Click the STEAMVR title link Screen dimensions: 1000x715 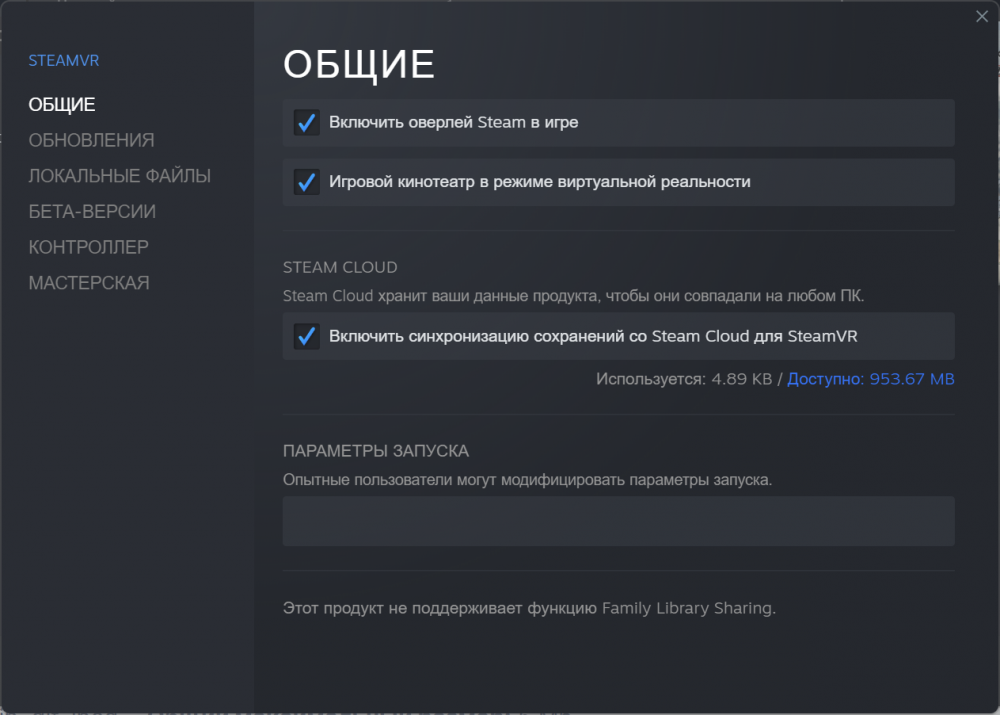[x=63, y=60]
